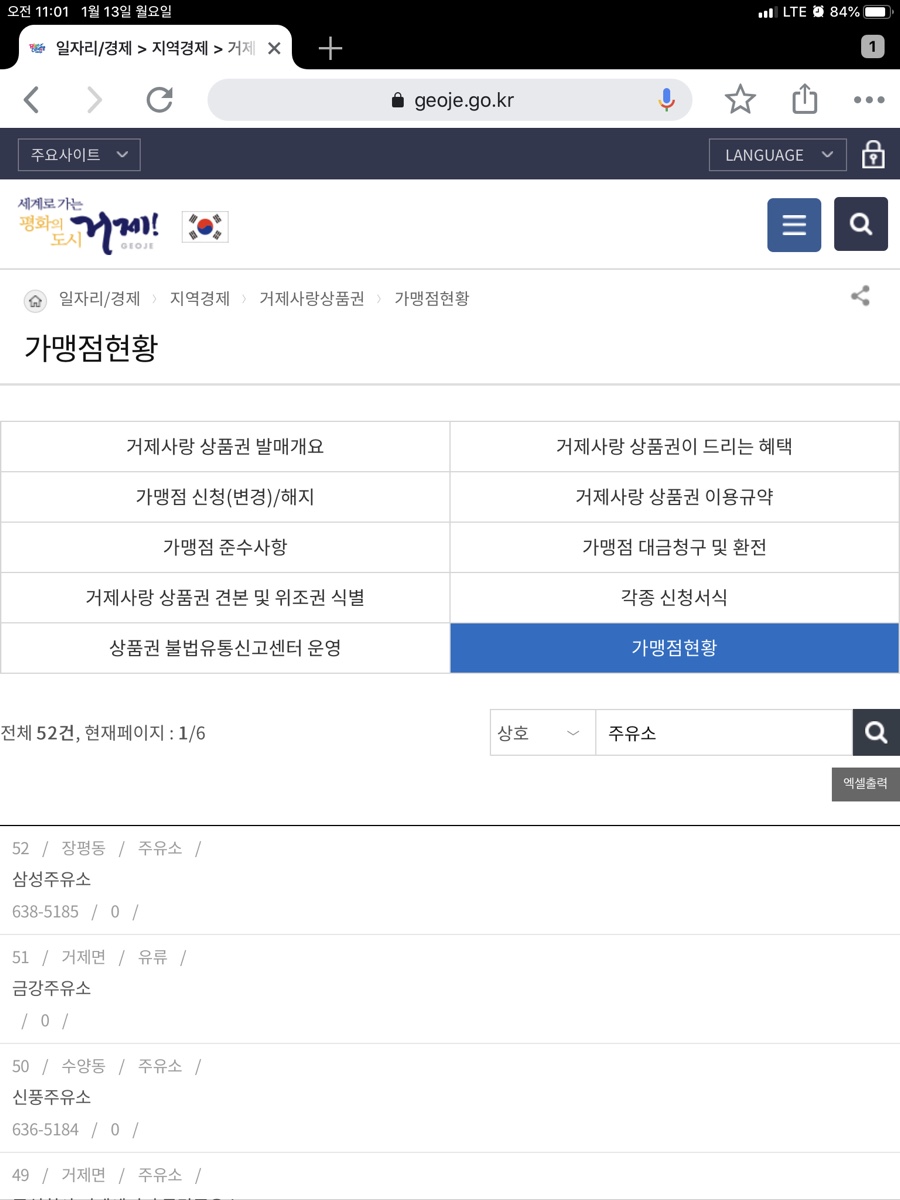The height and width of the screenshot is (1200, 900).
Task: Open 가맹점 준수사항 tab
Action: (x=225, y=547)
